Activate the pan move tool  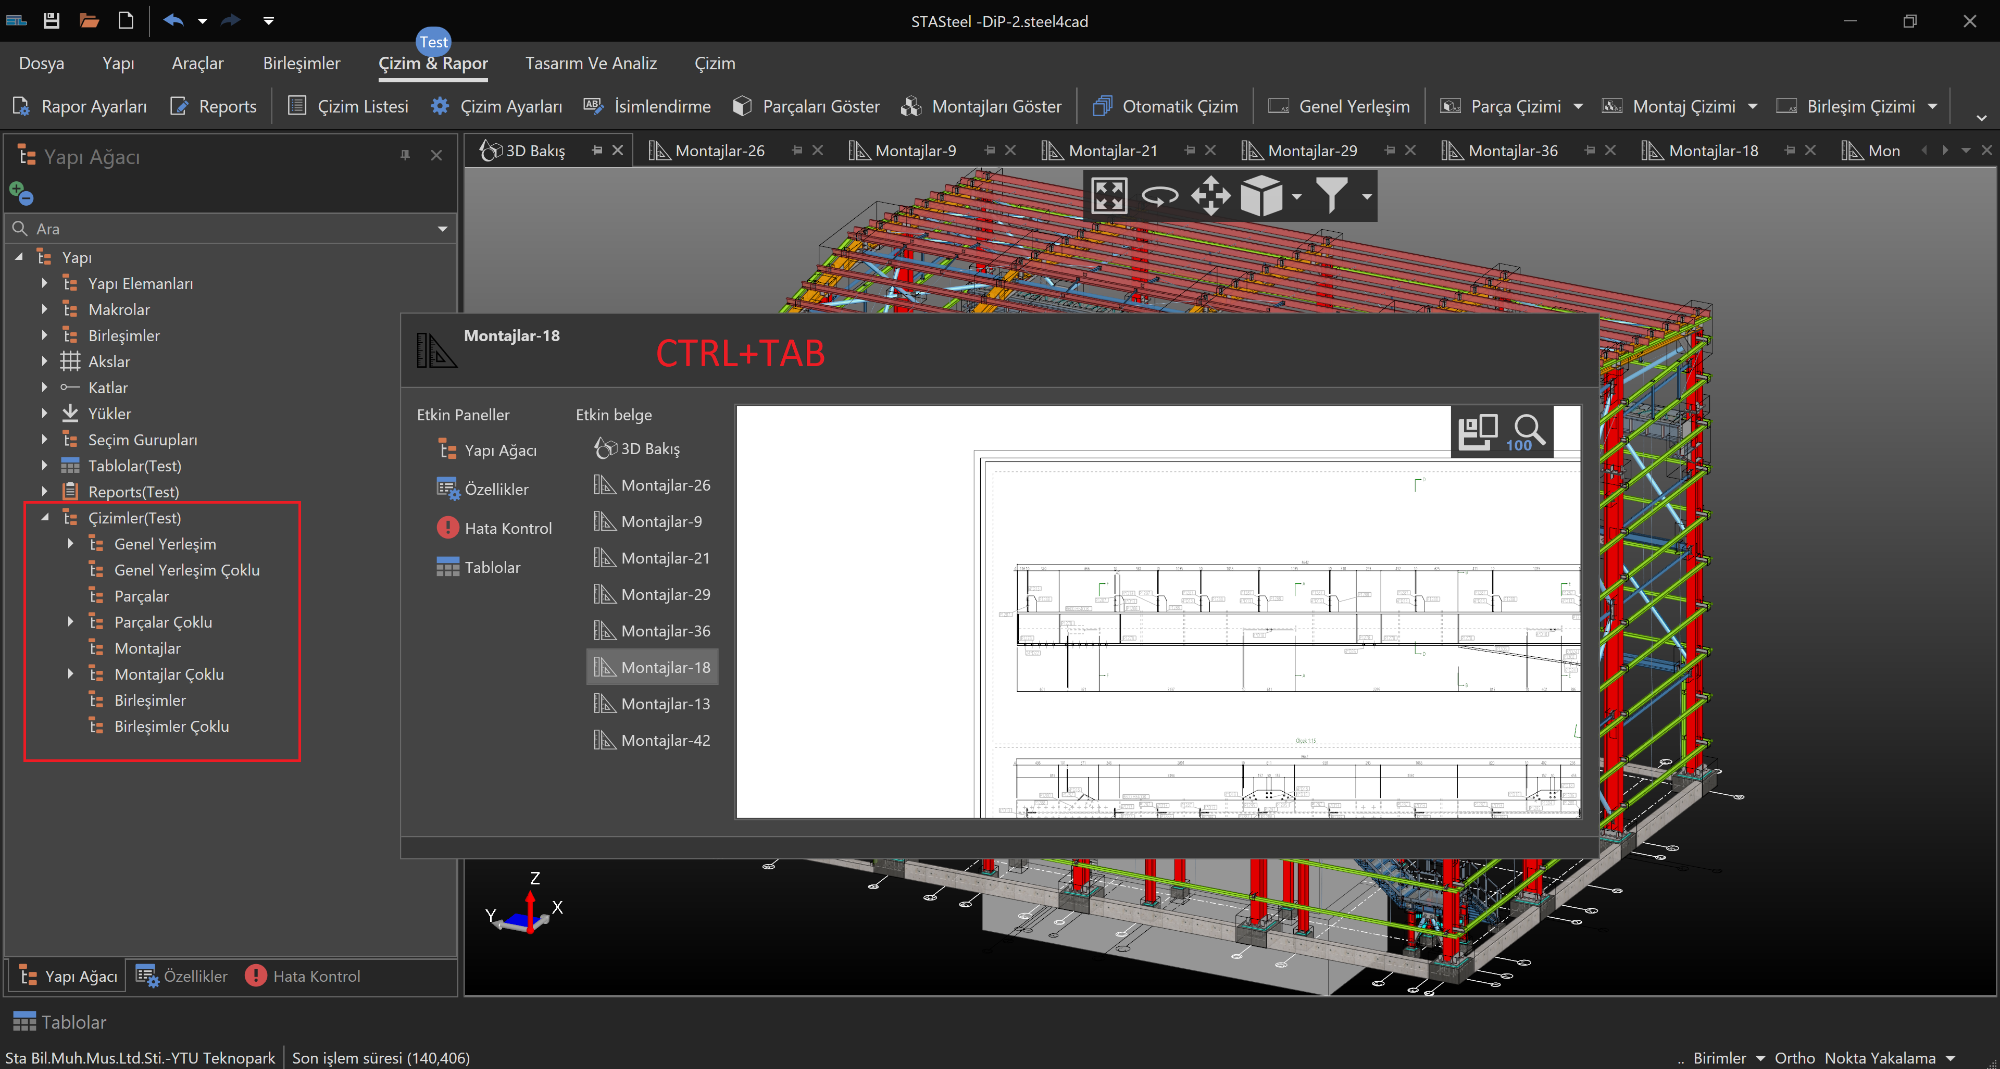point(1210,196)
